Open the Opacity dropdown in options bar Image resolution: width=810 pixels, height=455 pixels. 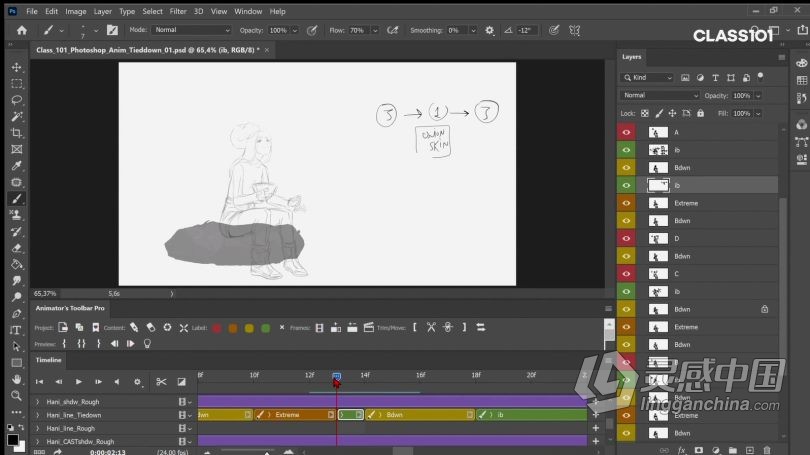295,30
